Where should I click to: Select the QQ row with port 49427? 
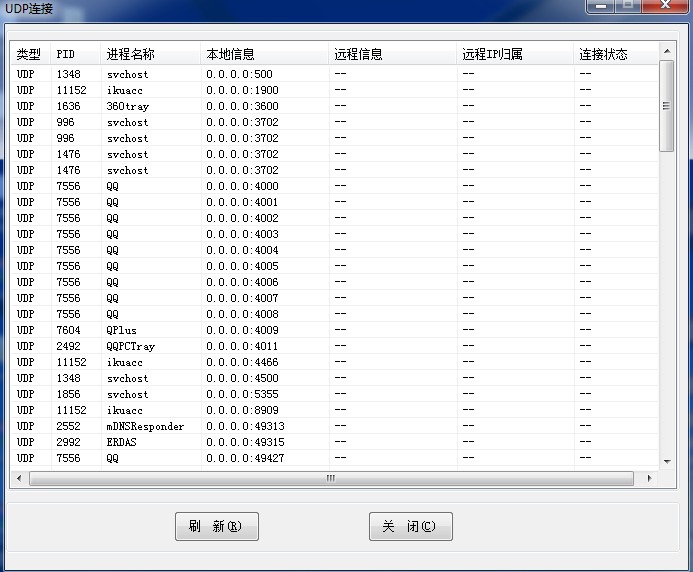tap(335, 458)
